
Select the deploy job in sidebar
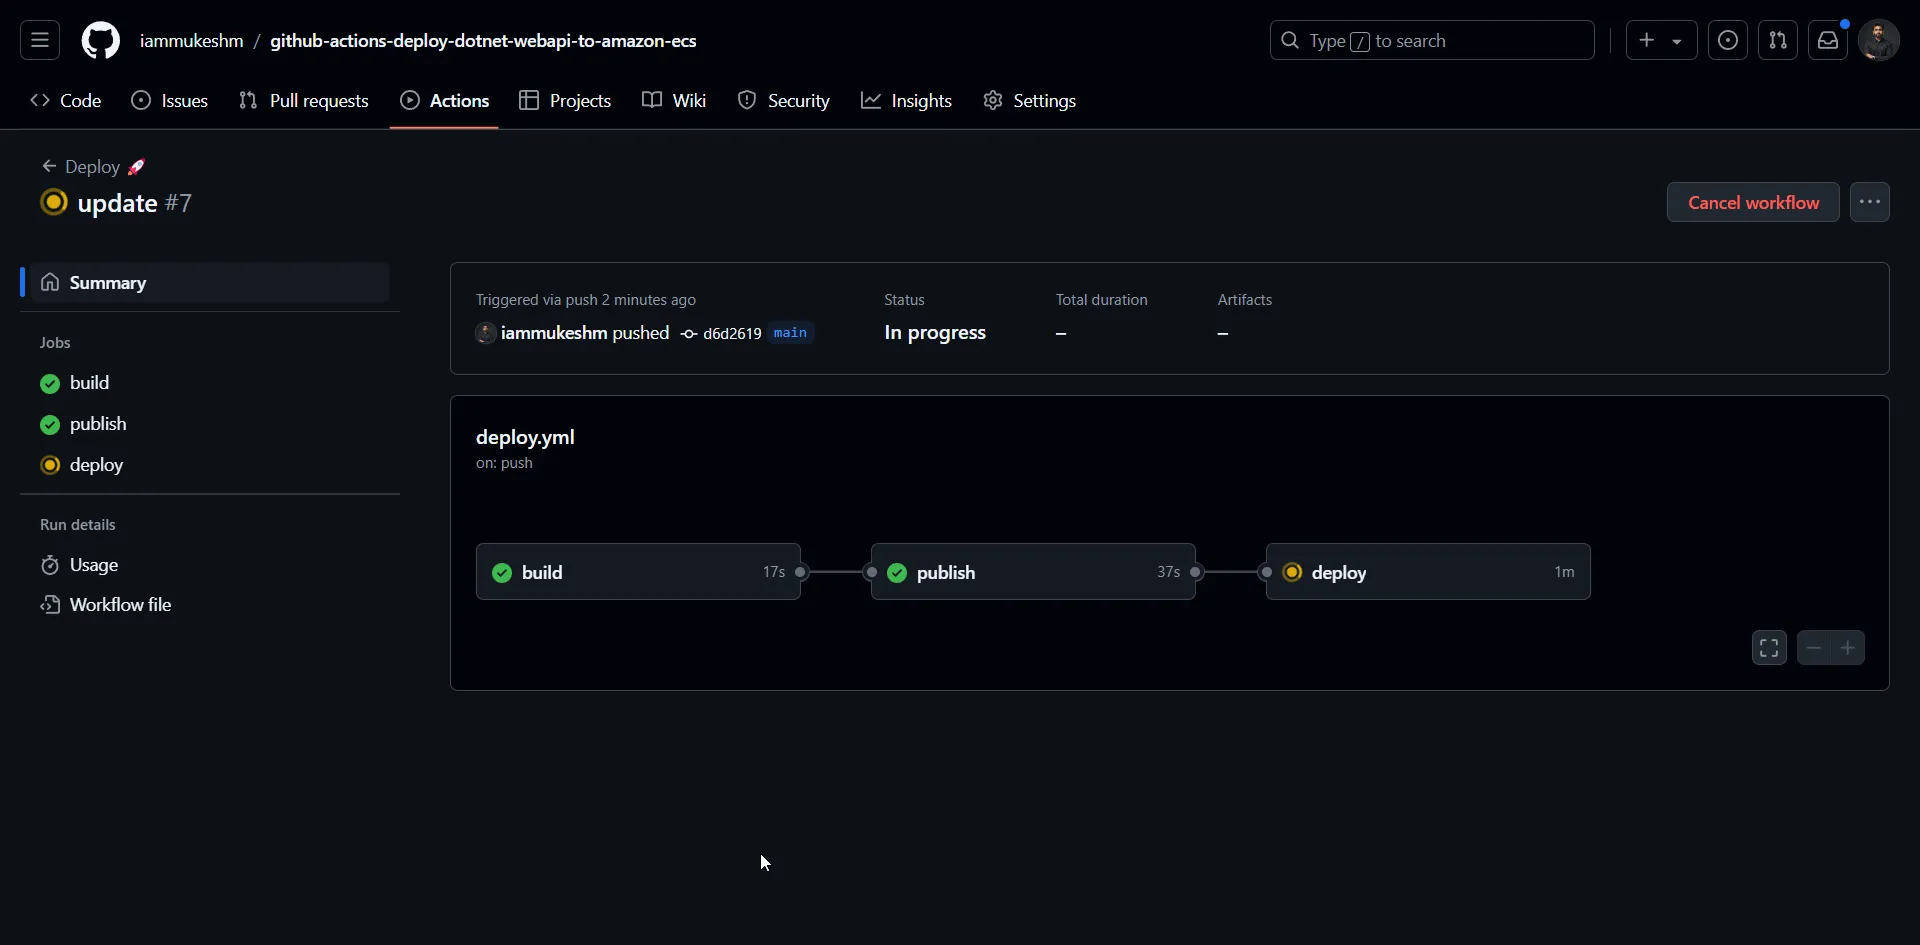coord(96,465)
